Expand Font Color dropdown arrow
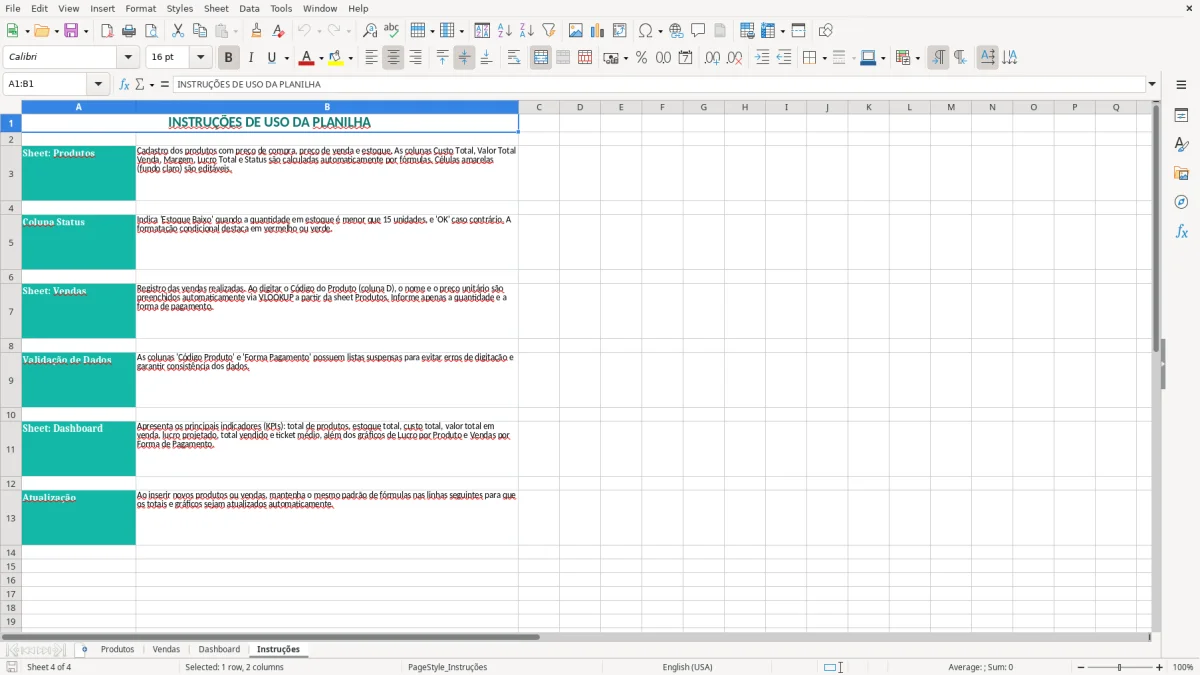Image resolution: width=1200 pixels, height=675 pixels. (x=321, y=58)
